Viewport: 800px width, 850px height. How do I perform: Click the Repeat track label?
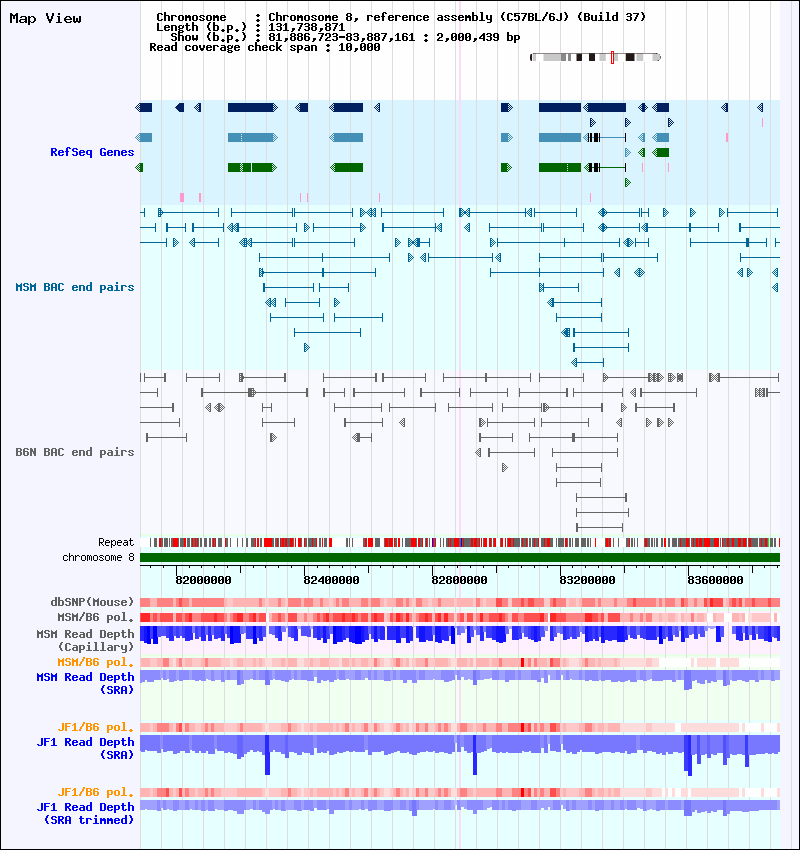point(116,542)
